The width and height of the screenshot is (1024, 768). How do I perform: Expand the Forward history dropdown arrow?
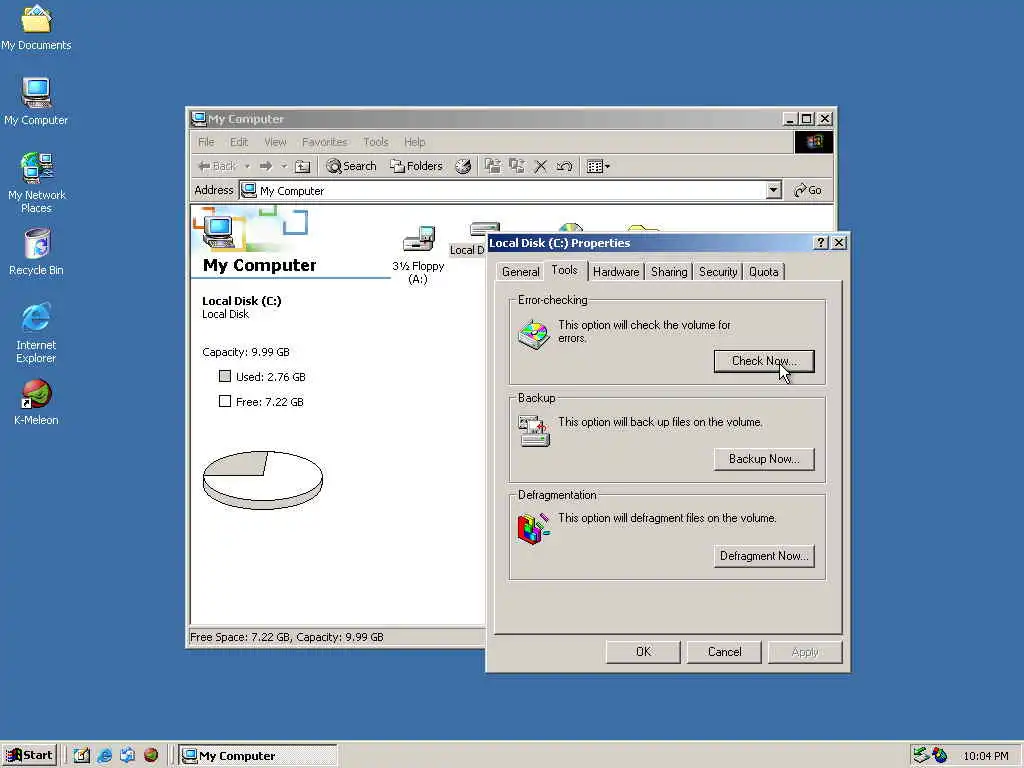pos(284,167)
